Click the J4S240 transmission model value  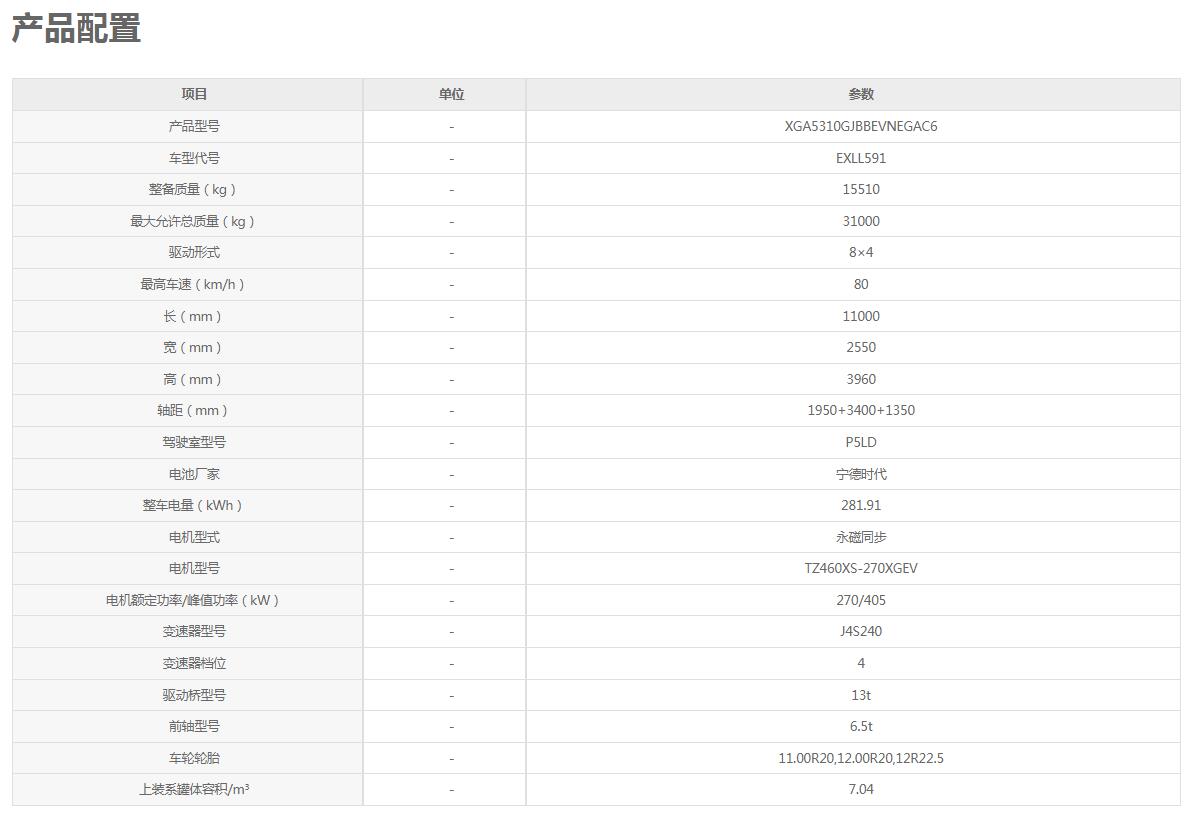pos(860,631)
